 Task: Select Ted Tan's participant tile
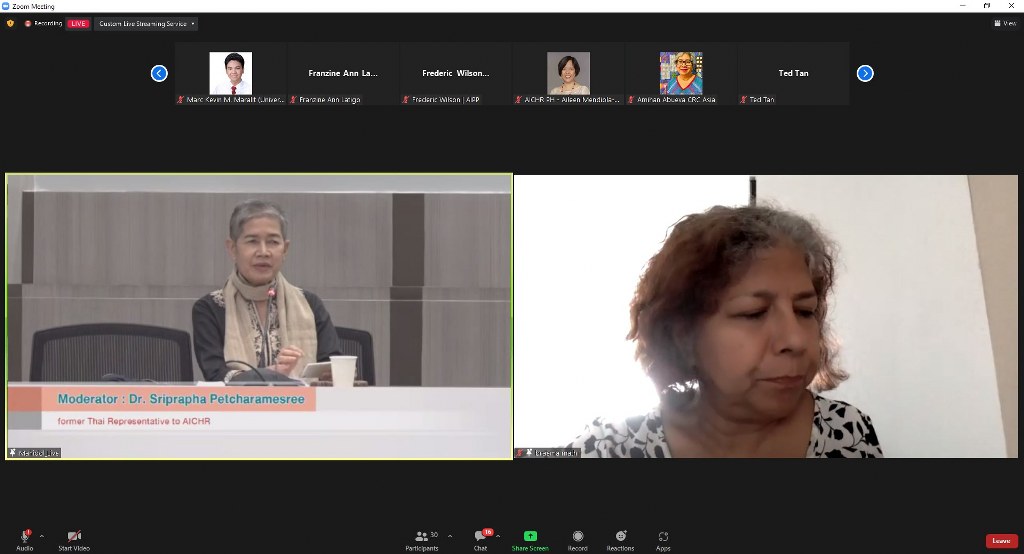click(792, 73)
